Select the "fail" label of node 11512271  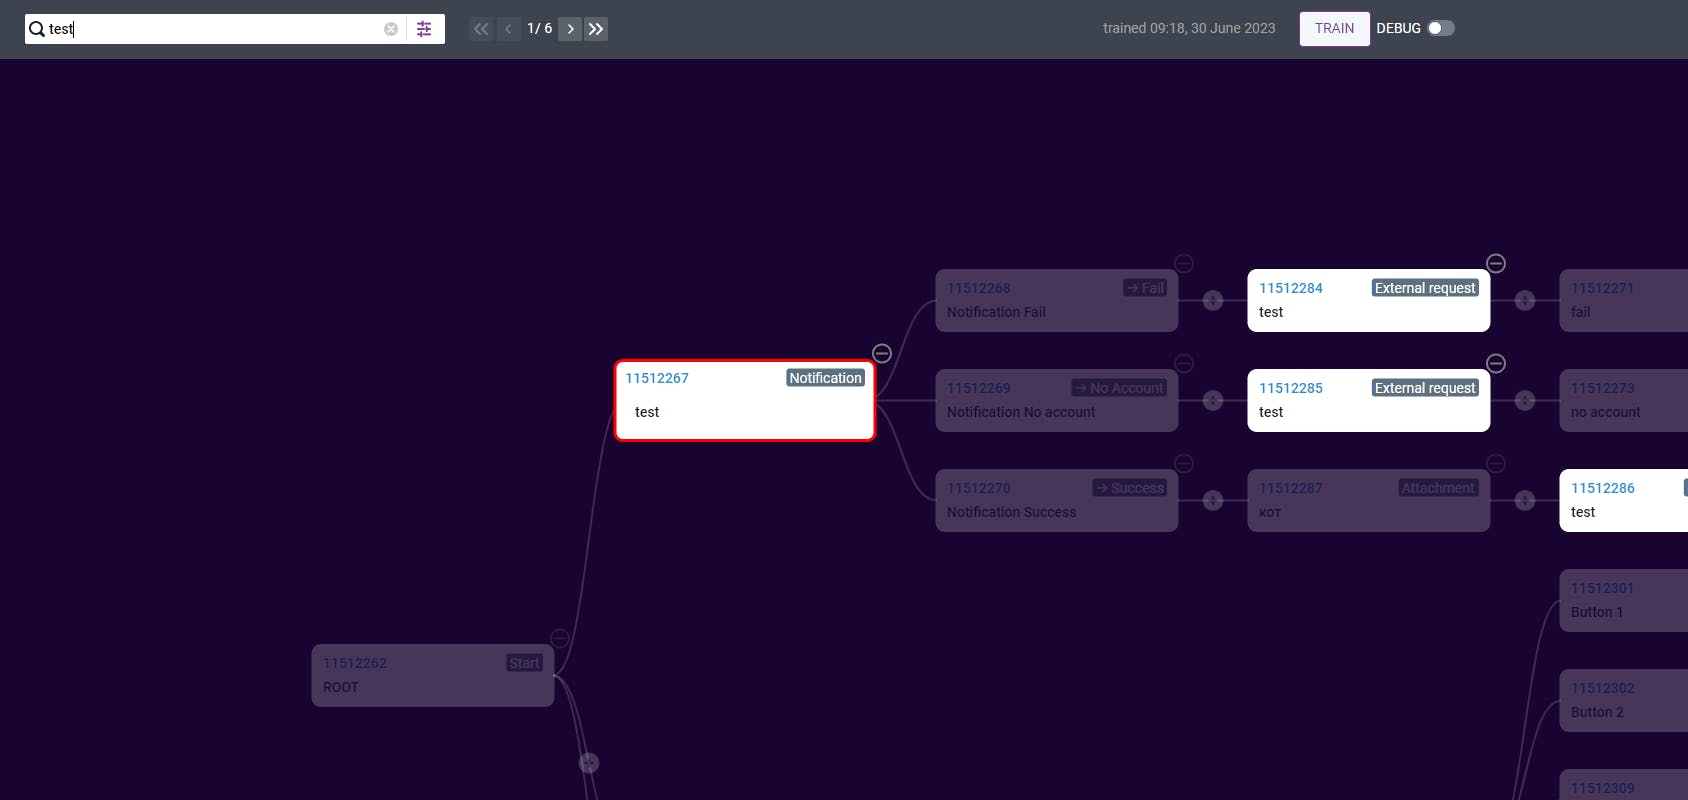point(1580,312)
